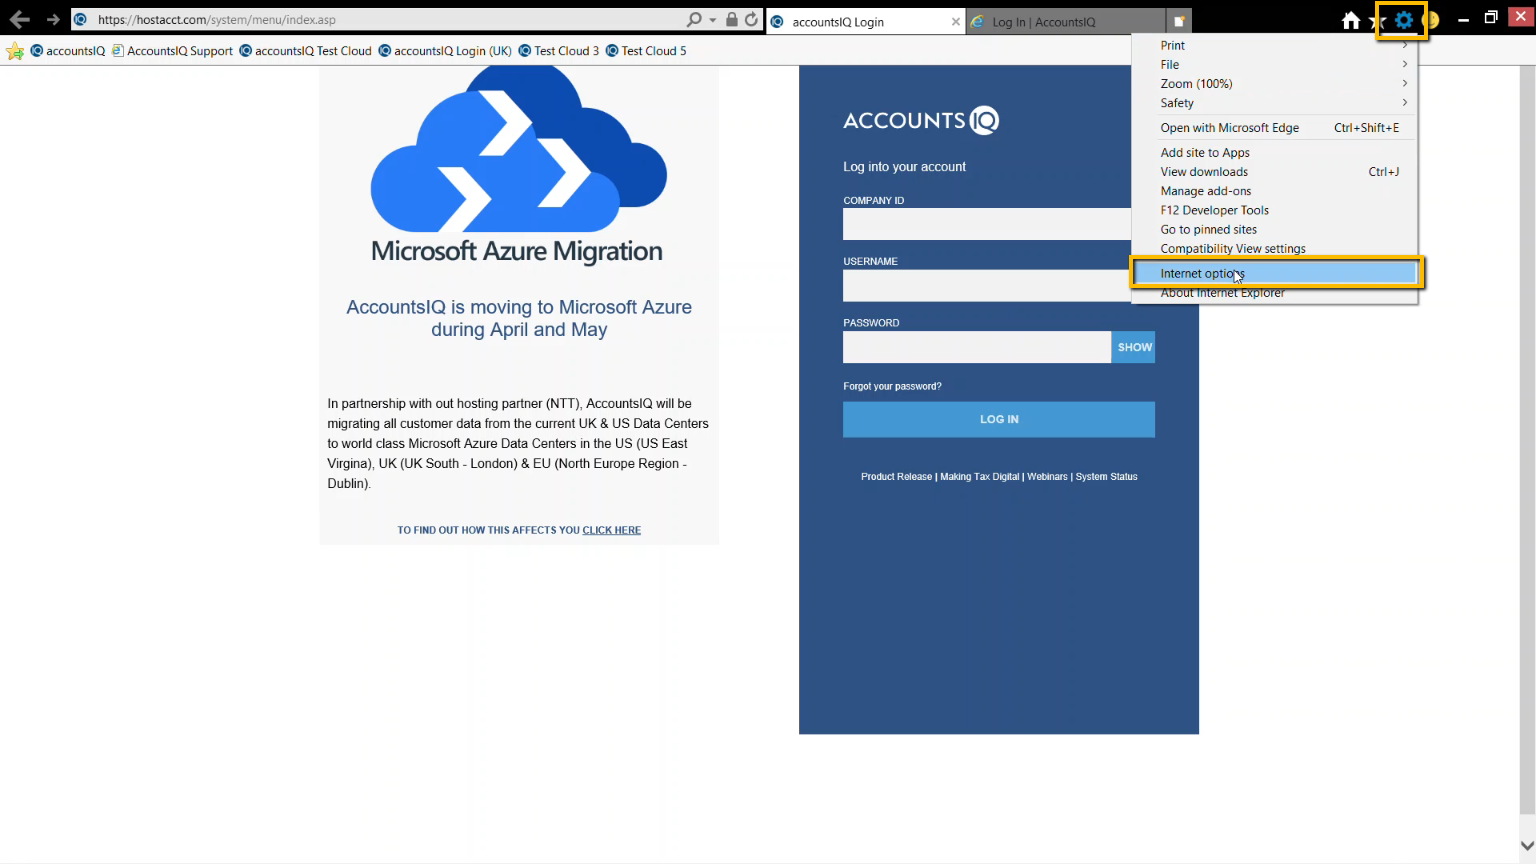Open a new tab with the new tab button
Screen dimensions: 1536x864
click(x=1179, y=21)
